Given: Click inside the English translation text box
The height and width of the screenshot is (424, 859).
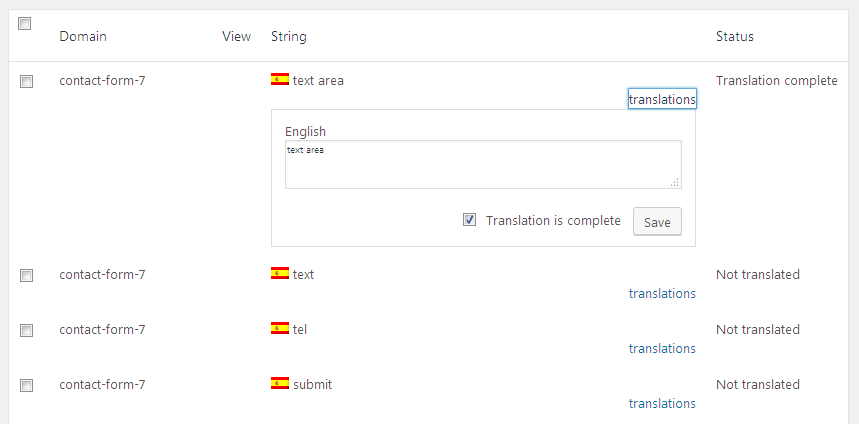Looking at the screenshot, I should 483,164.
